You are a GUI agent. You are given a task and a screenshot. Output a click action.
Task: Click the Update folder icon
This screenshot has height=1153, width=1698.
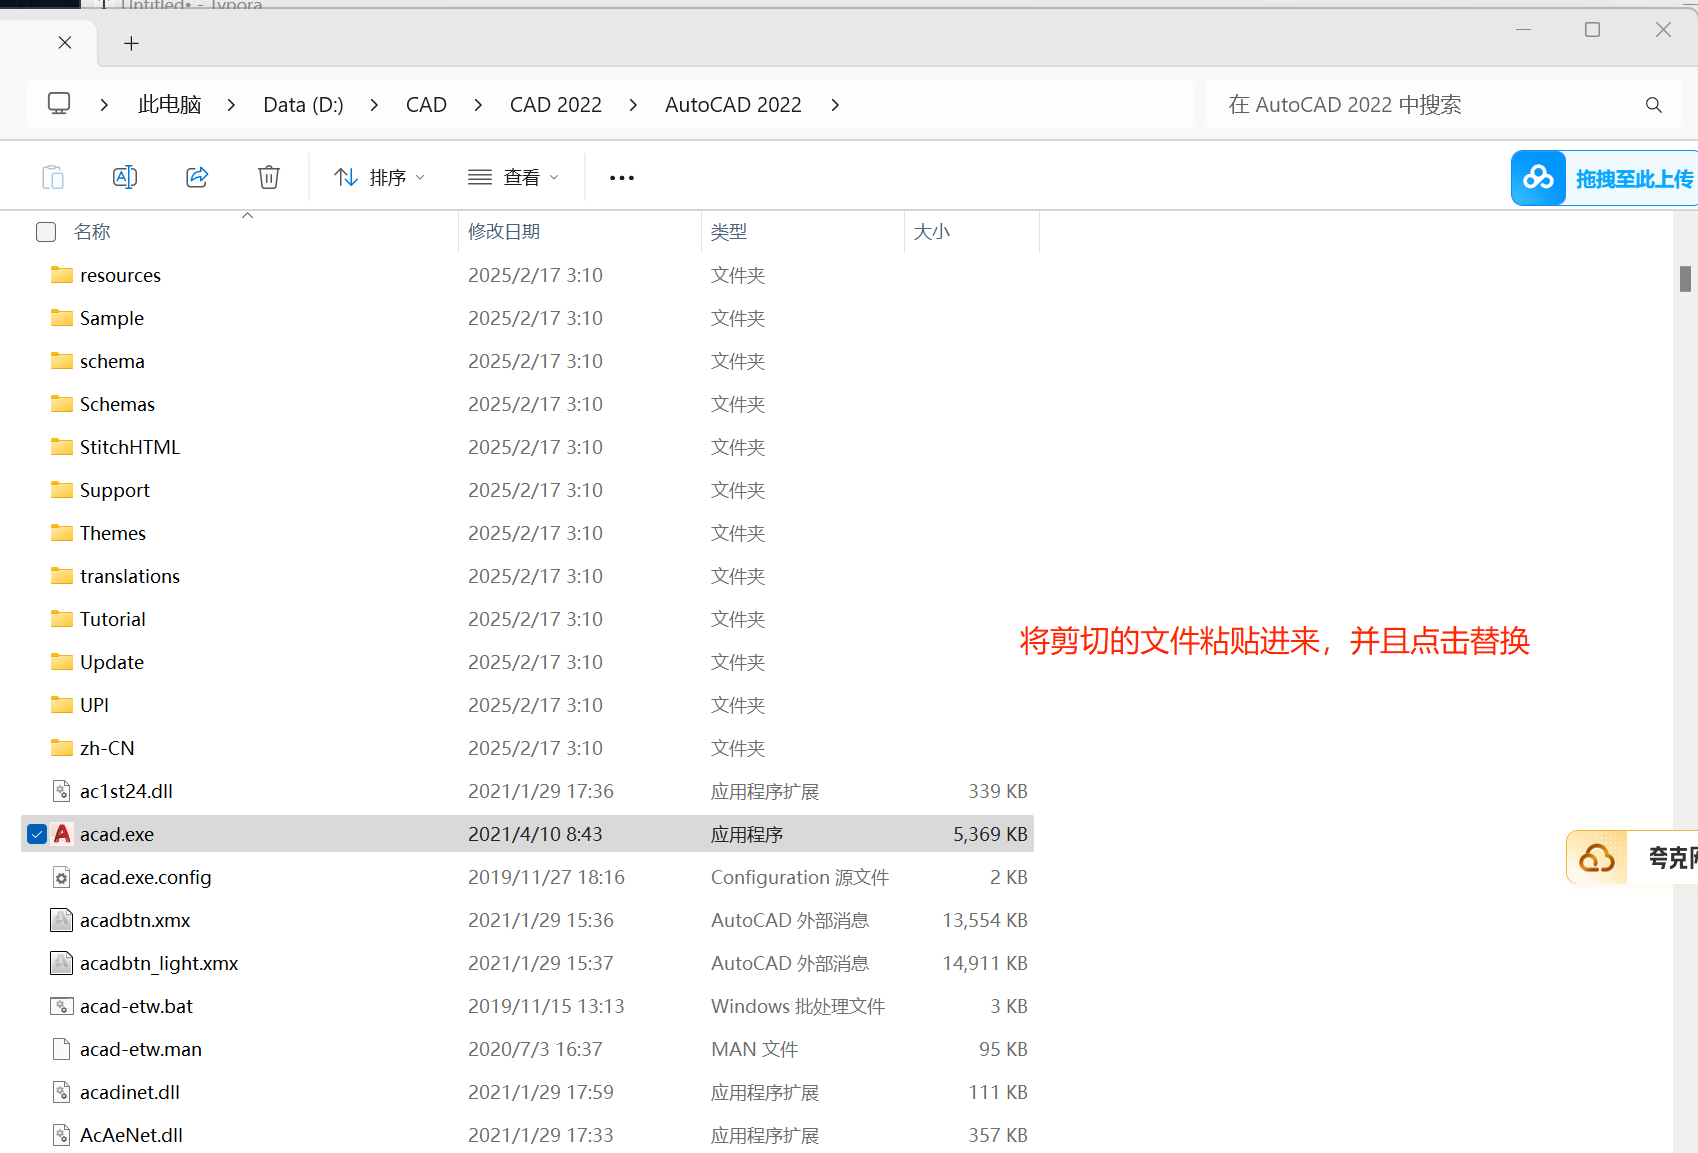tap(62, 662)
